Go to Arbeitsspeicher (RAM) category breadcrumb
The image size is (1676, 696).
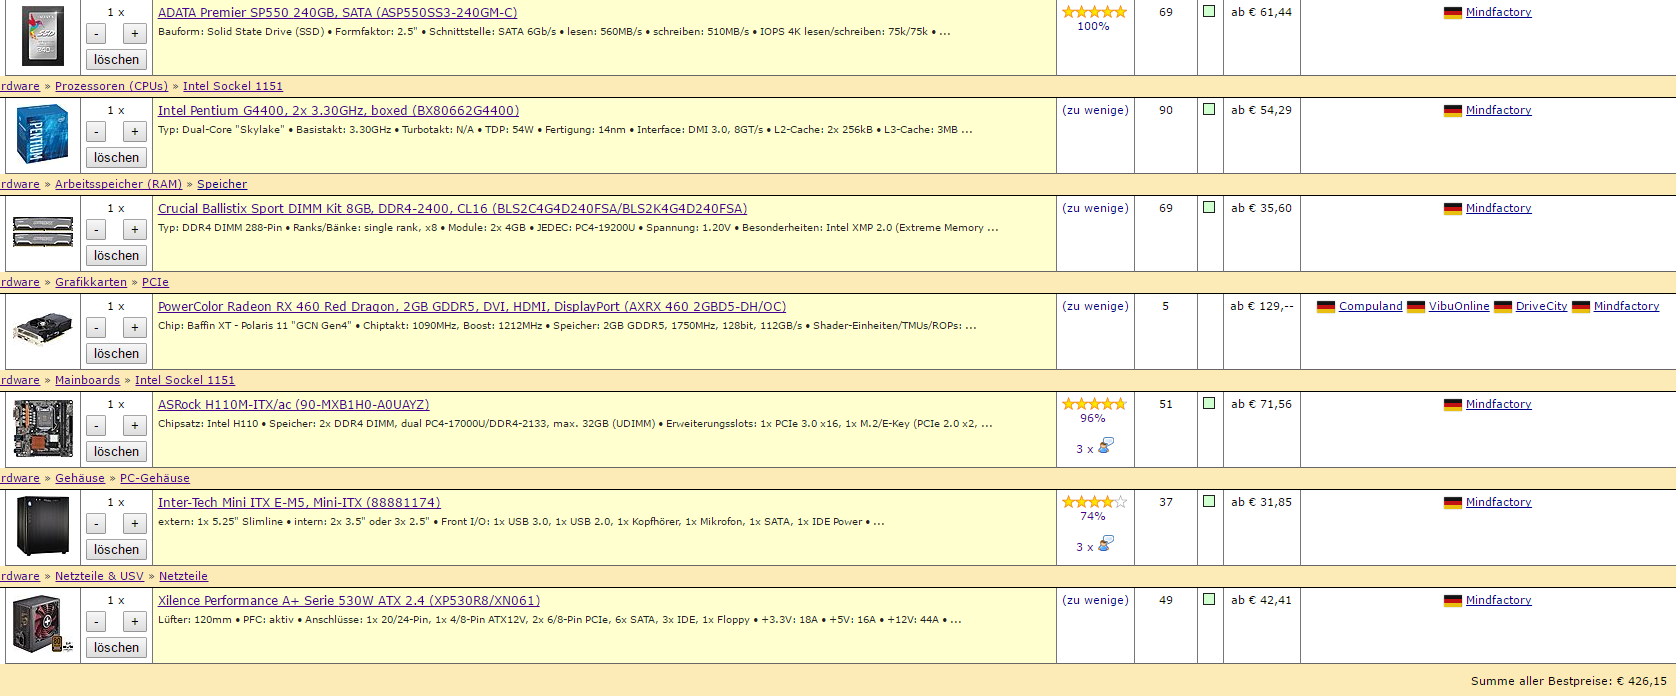point(118,184)
